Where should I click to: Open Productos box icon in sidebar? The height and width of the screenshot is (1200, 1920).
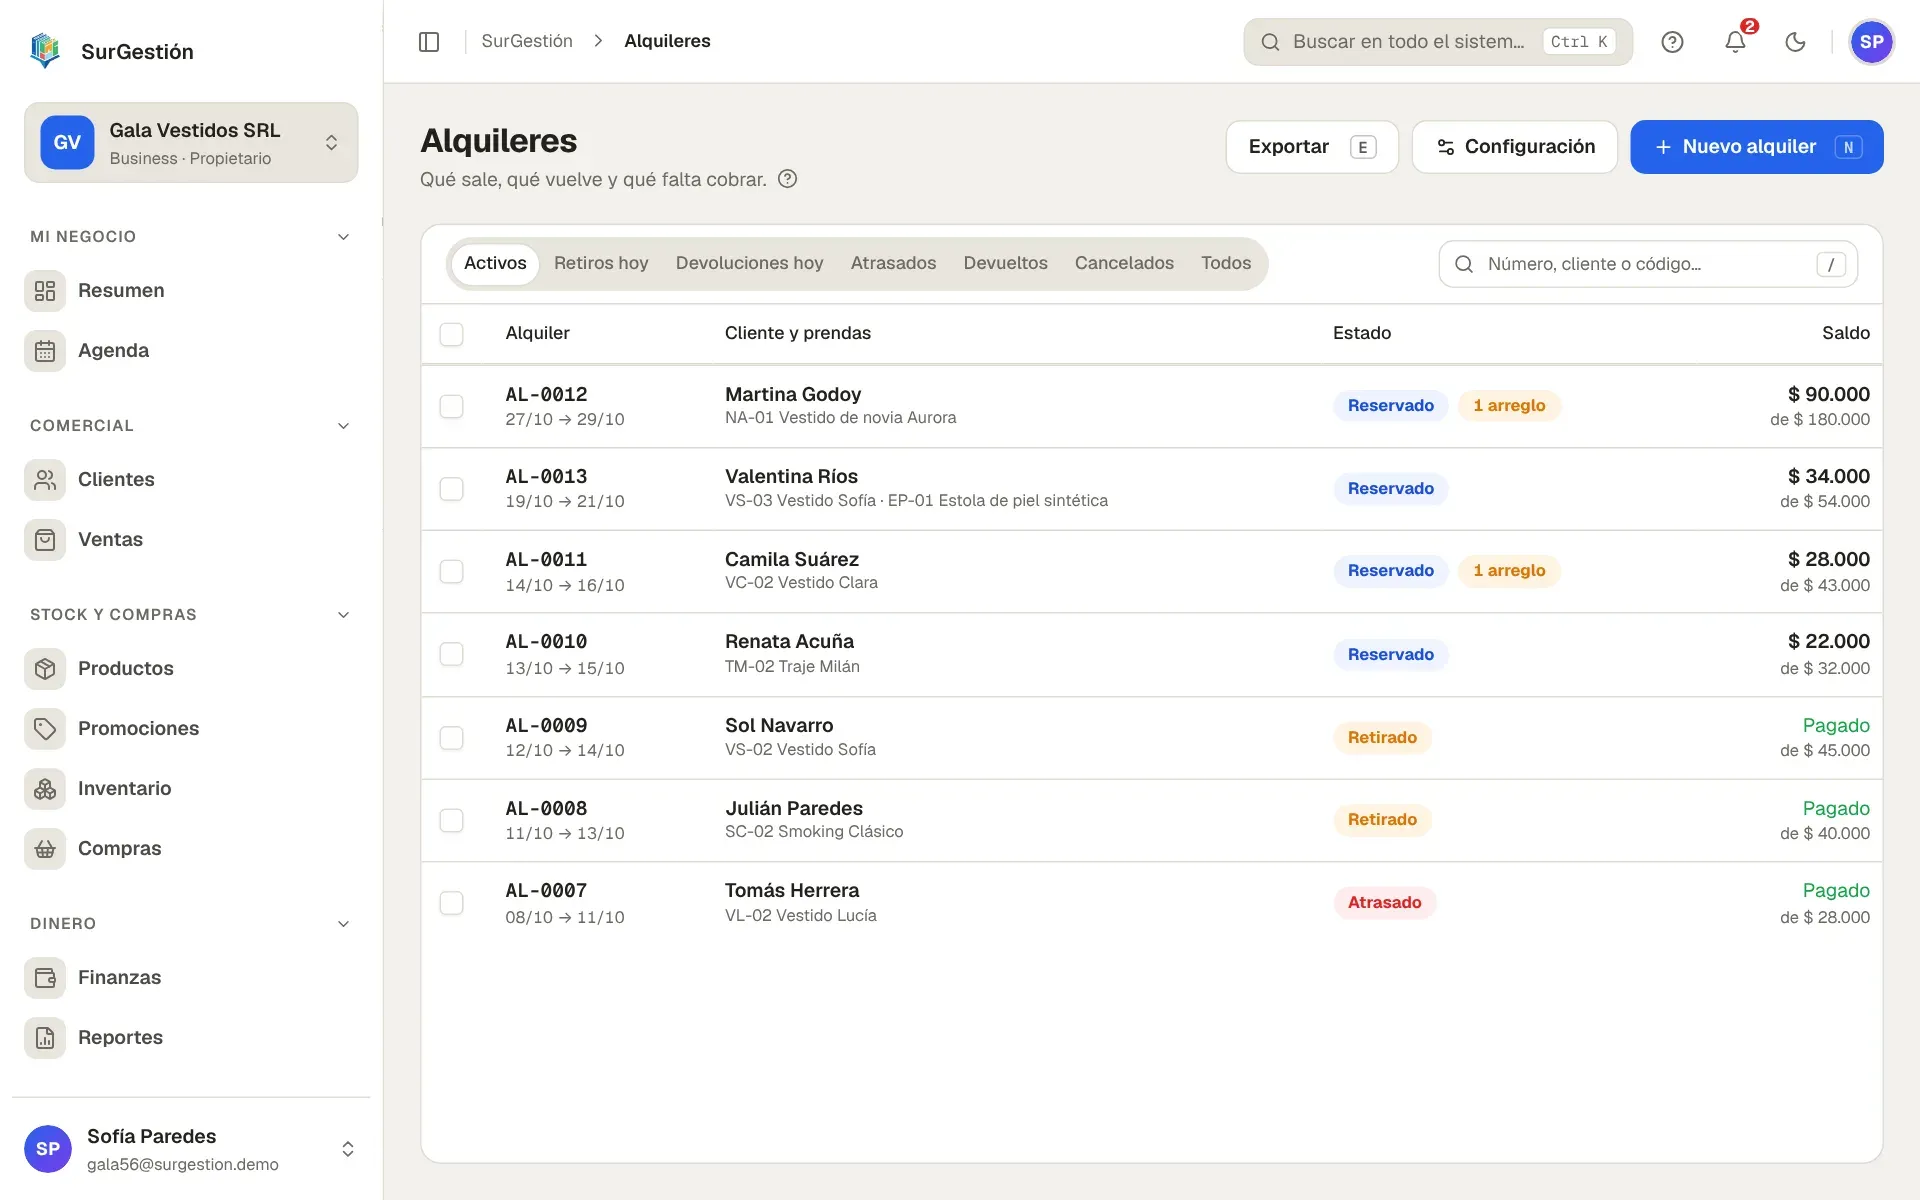pyautogui.click(x=45, y=668)
